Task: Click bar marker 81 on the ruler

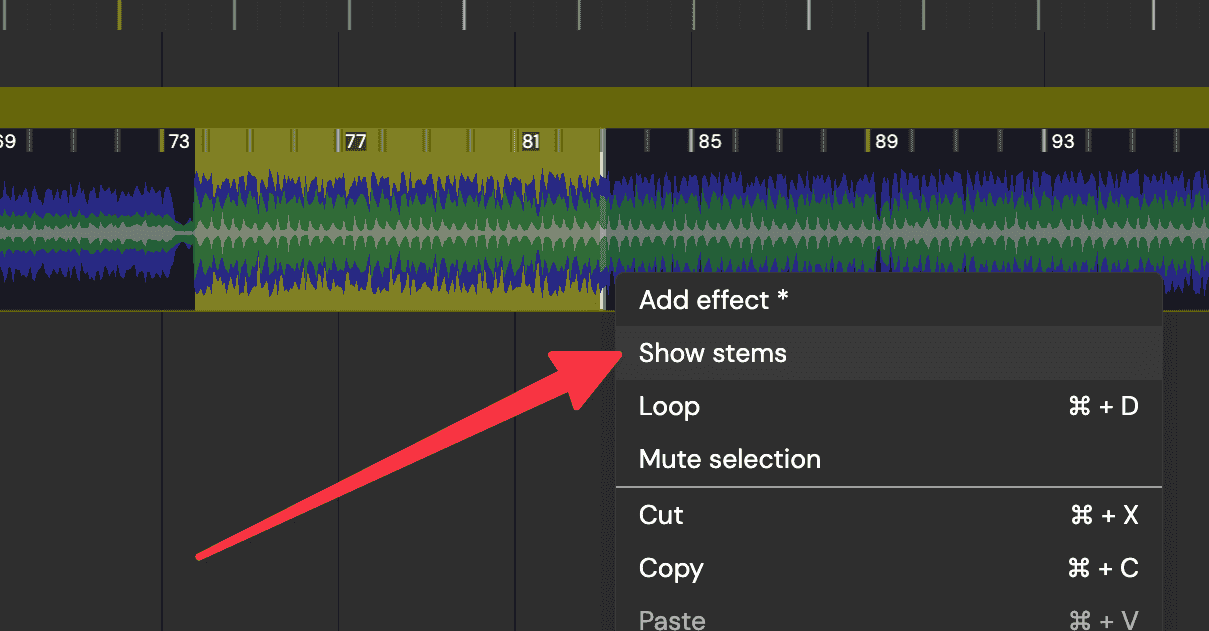Action: [531, 141]
